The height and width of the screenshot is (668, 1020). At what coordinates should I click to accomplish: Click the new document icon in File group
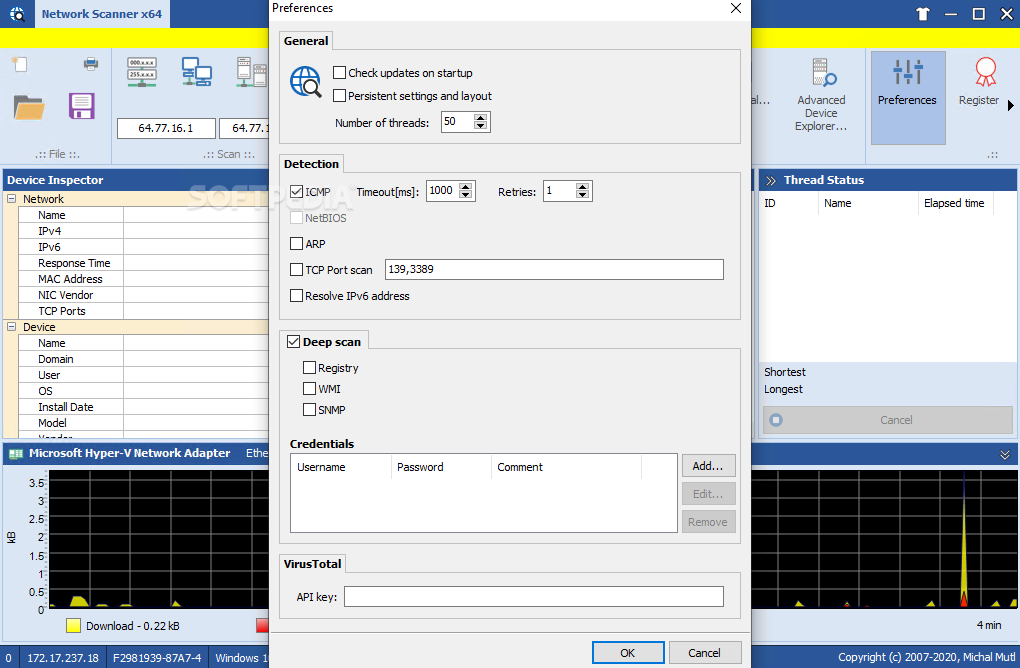pyautogui.click(x=20, y=64)
